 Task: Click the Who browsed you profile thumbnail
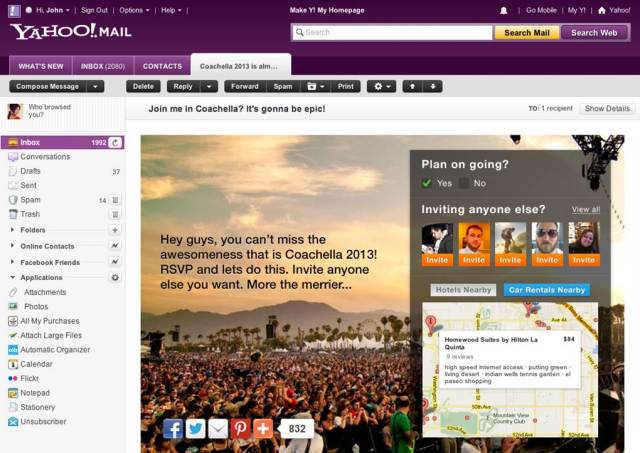15,111
